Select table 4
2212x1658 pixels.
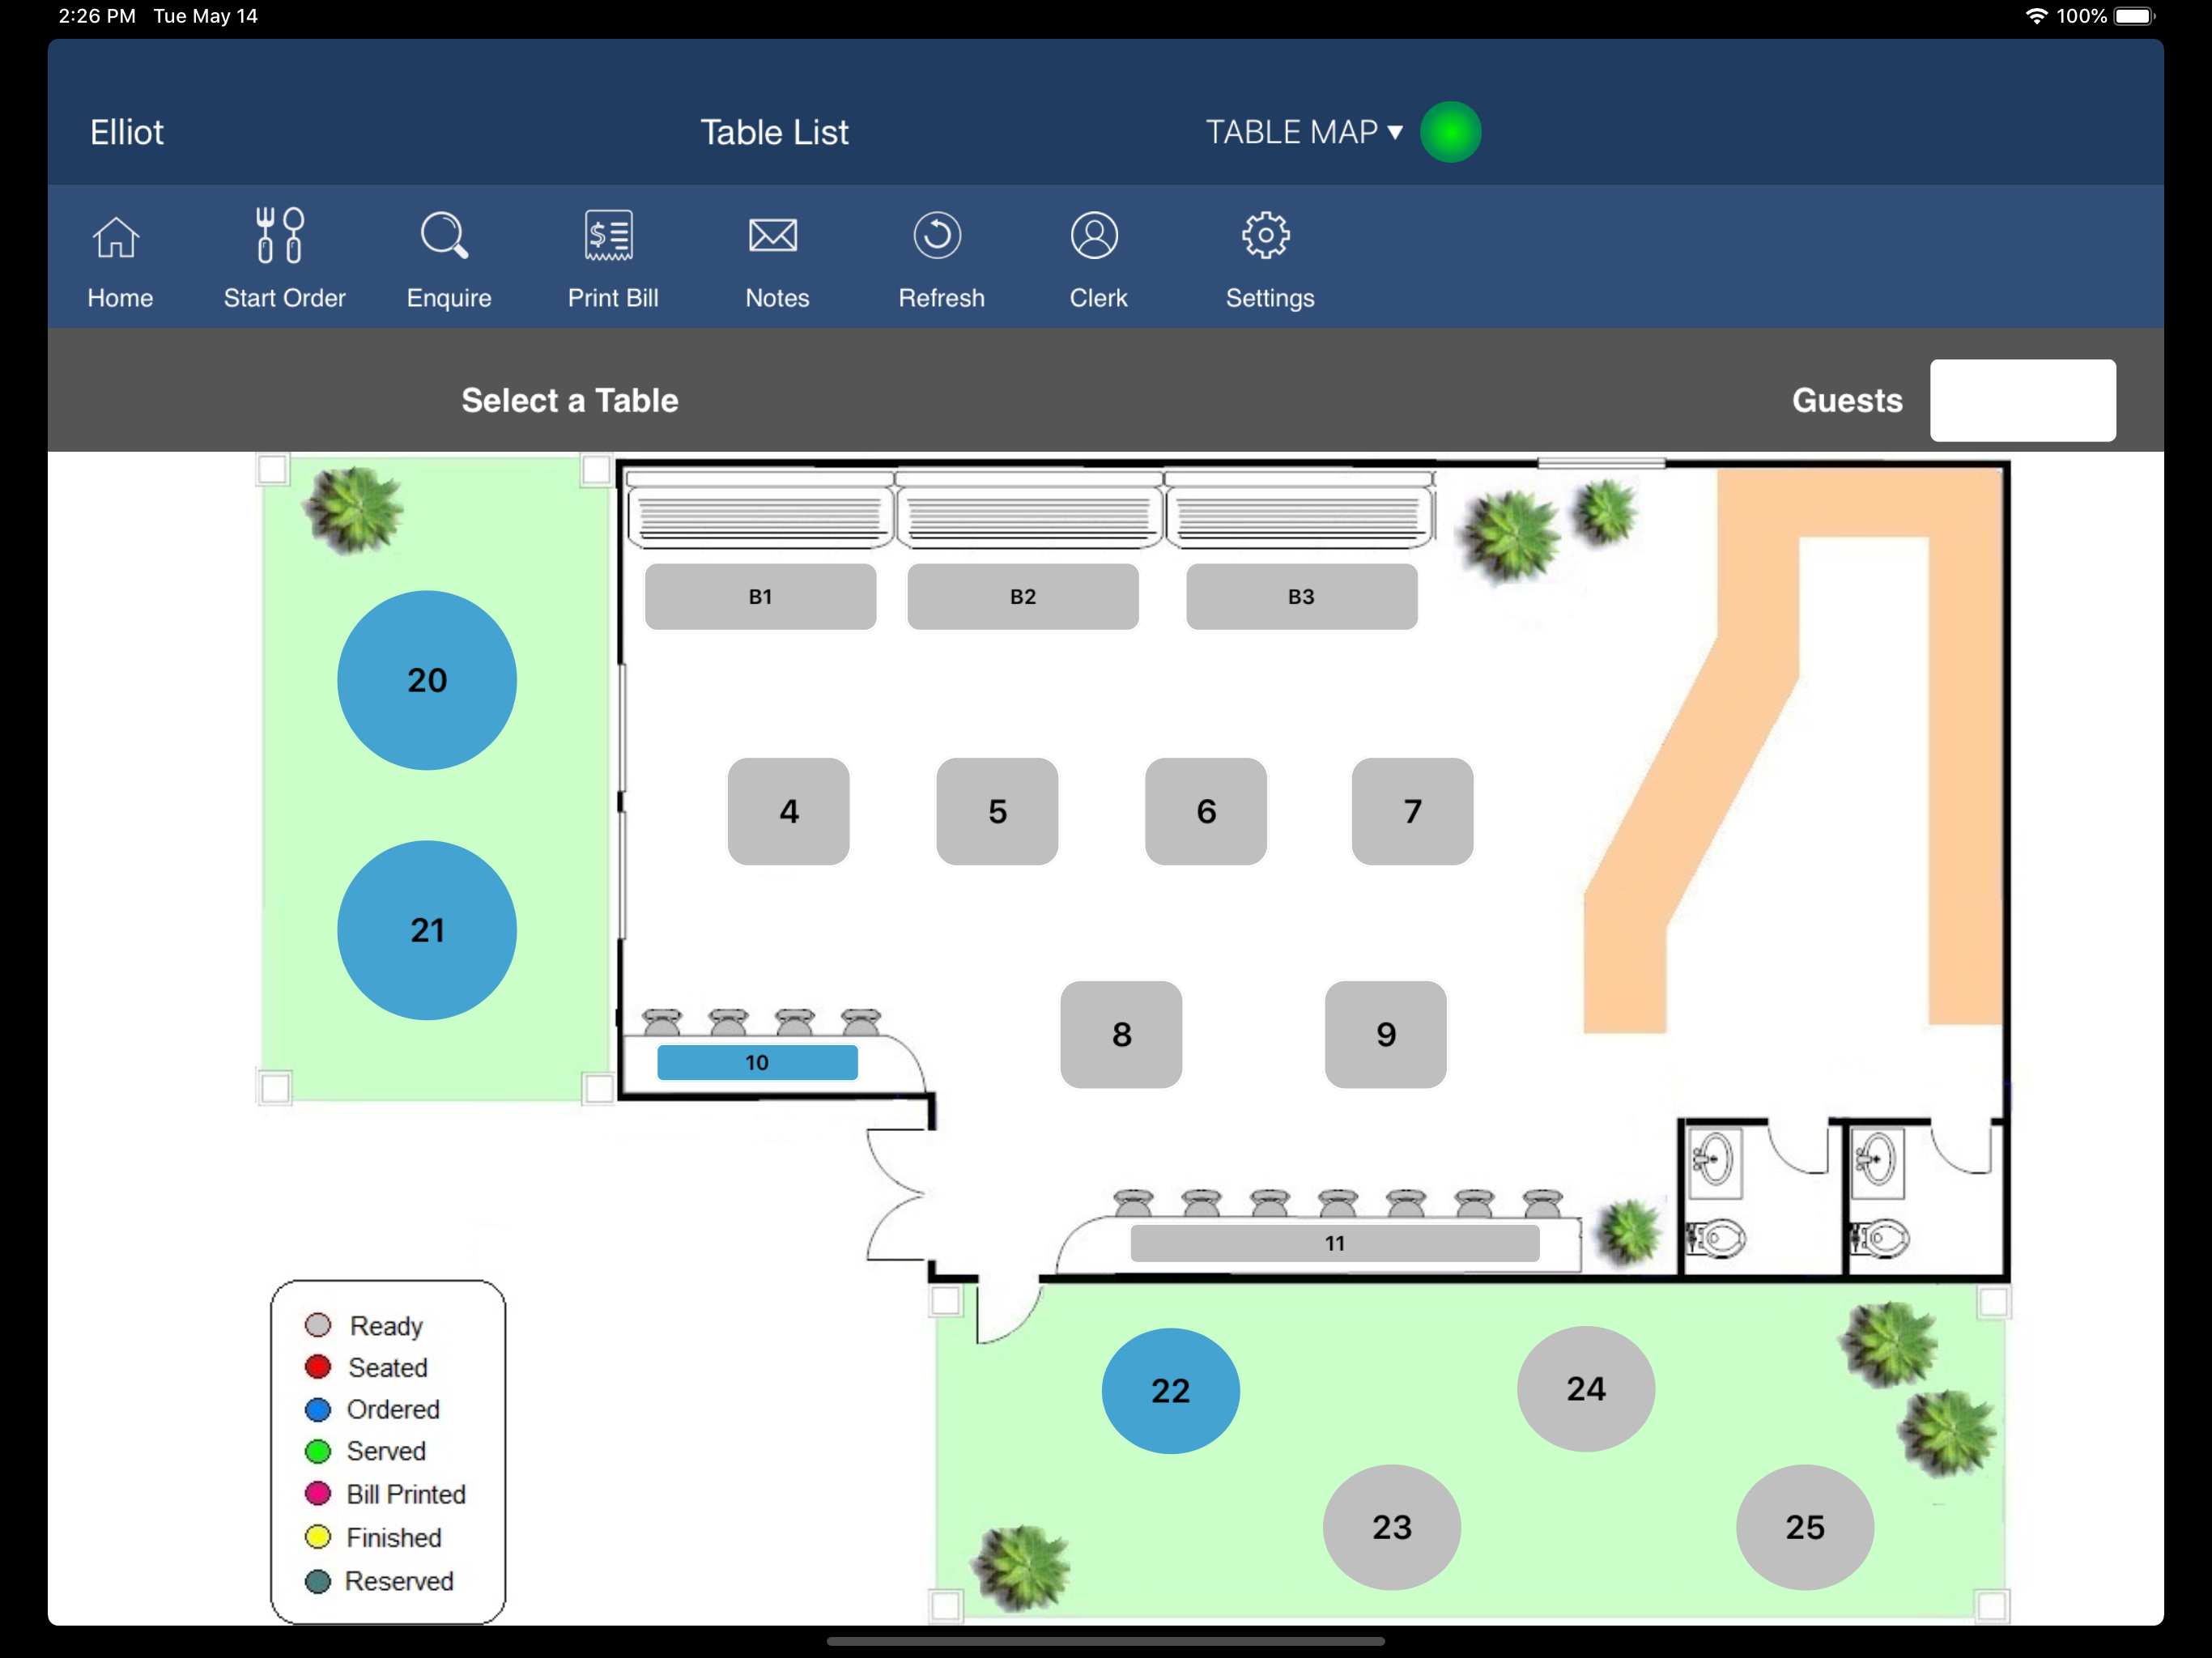click(789, 811)
